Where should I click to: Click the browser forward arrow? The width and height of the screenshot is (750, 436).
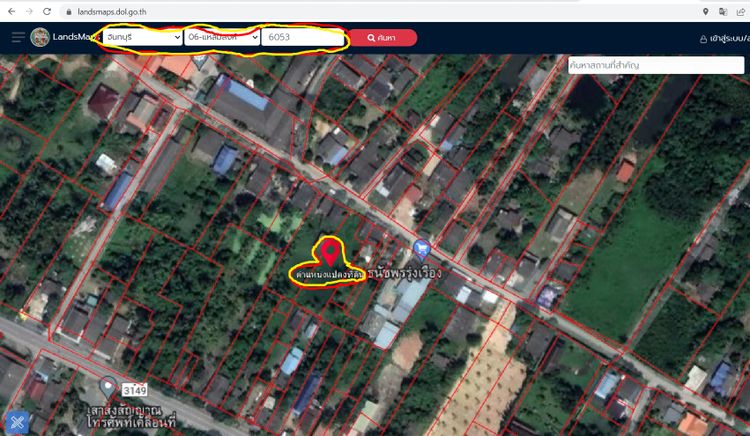pos(27,11)
